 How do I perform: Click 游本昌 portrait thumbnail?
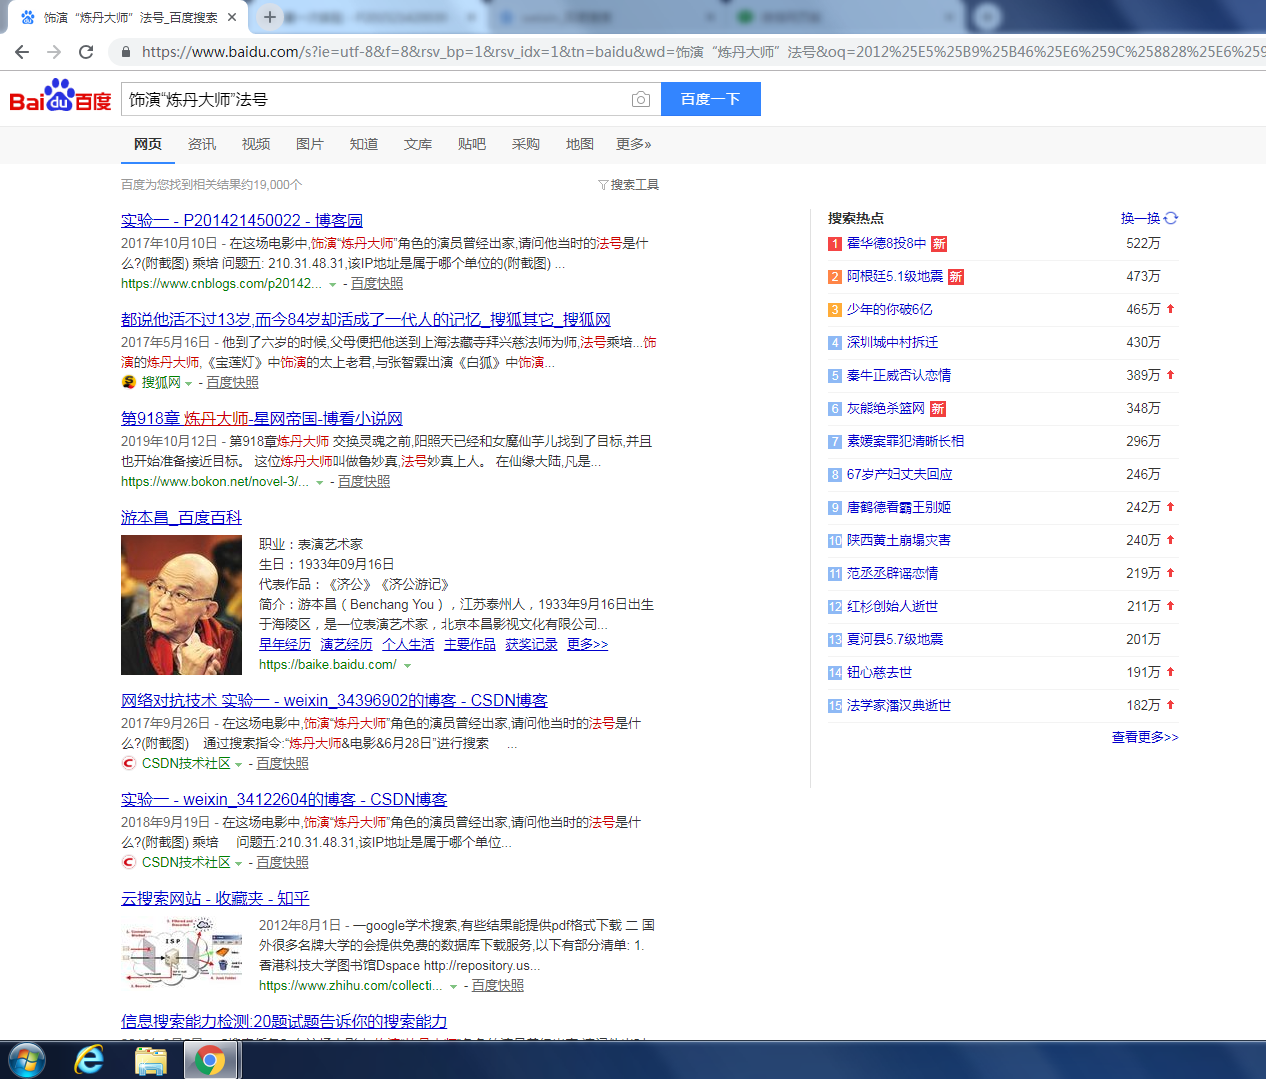coord(181,605)
